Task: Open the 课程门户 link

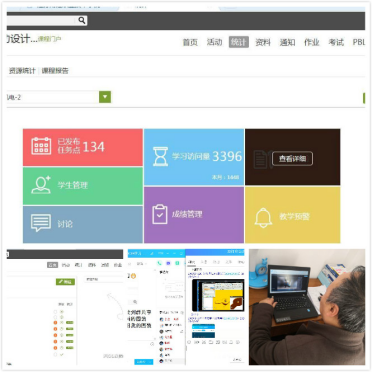Action: pyautogui.click(x=49, y=39)
